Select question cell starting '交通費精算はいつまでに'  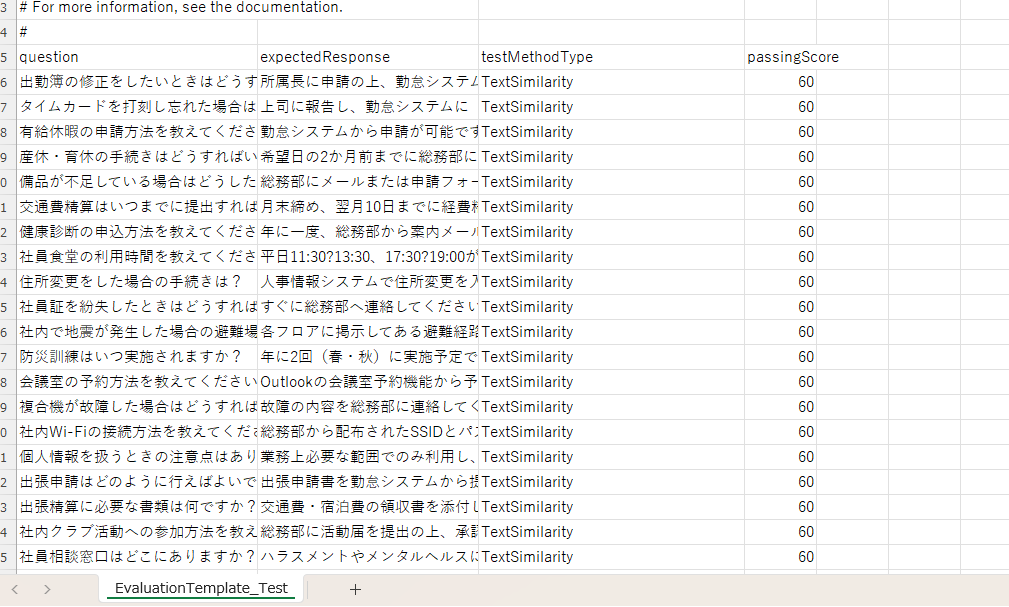[x=137, y=207]
